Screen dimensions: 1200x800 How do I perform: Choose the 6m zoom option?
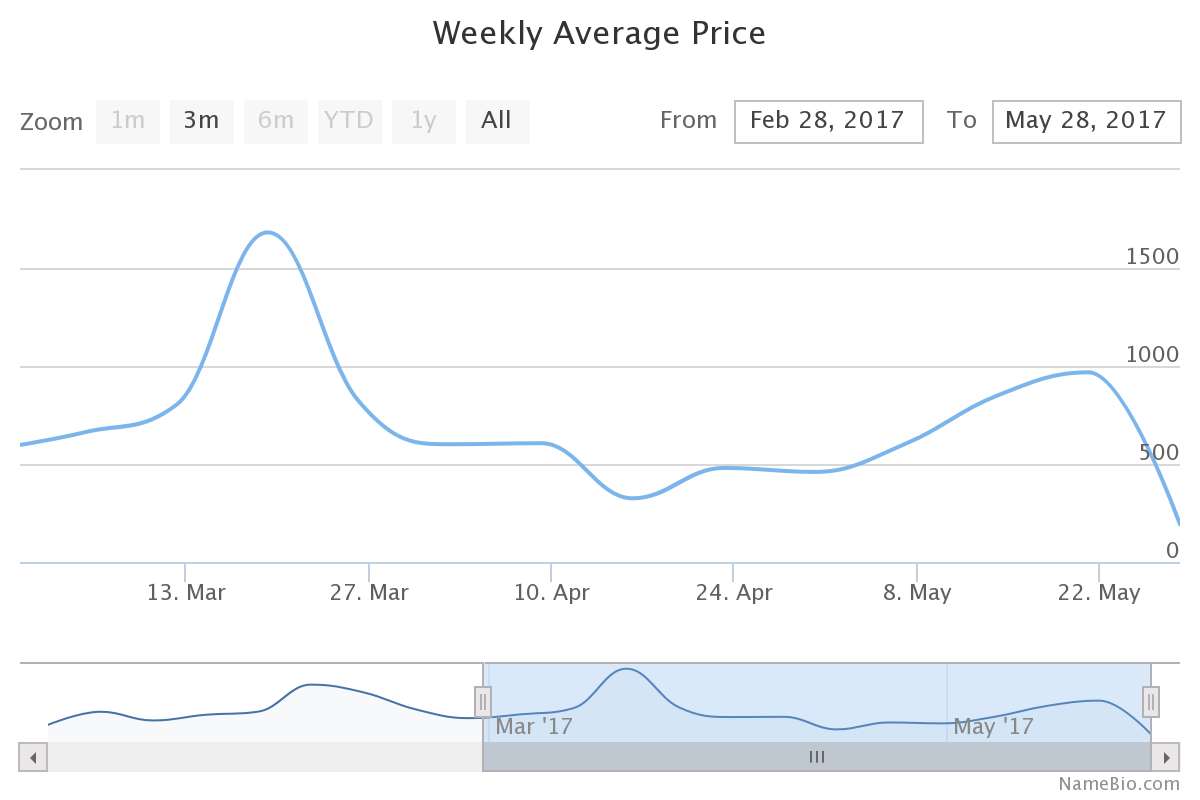click(276, 121)
